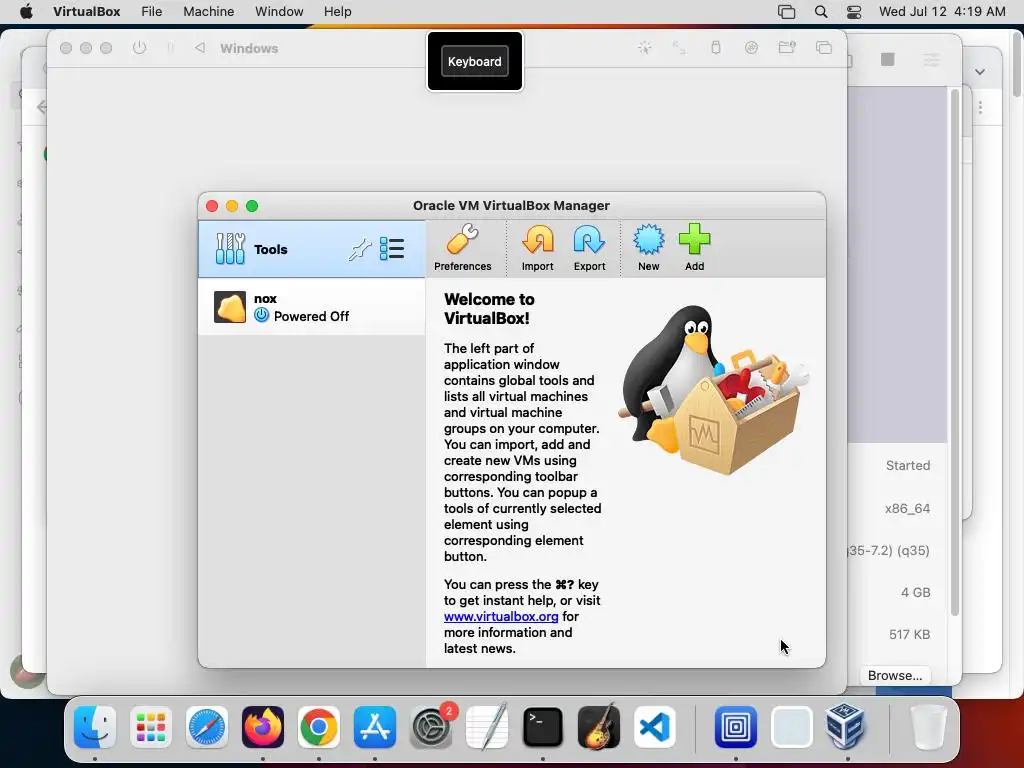Click the screen mirroring icon in menu bar
1024x768 pixels.
786,12
